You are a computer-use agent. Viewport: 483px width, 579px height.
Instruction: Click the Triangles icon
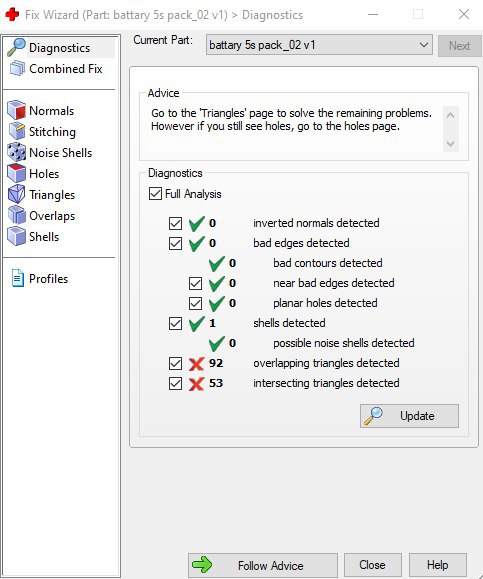(x=16, y=194)
